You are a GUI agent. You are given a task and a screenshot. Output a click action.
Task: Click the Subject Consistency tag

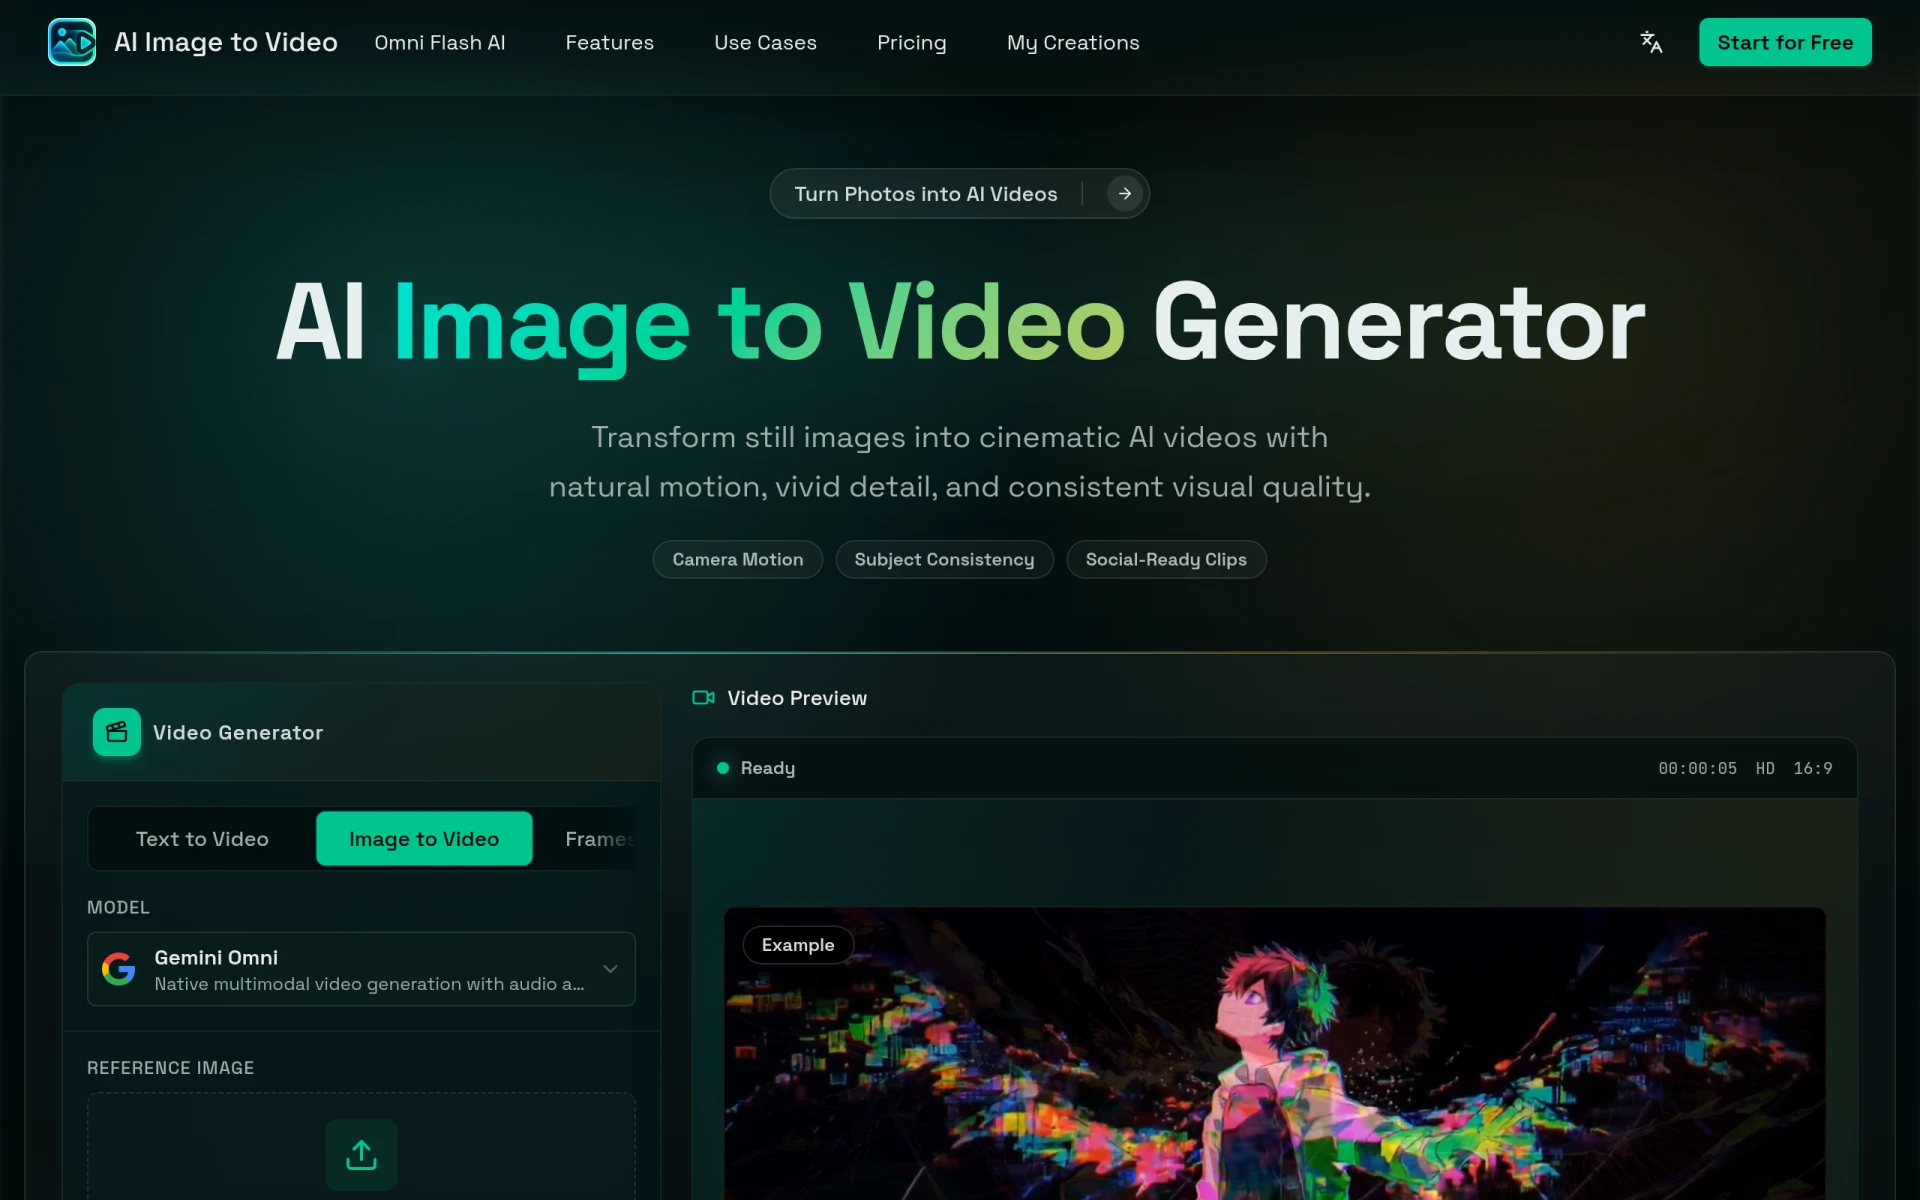point(944,560)
